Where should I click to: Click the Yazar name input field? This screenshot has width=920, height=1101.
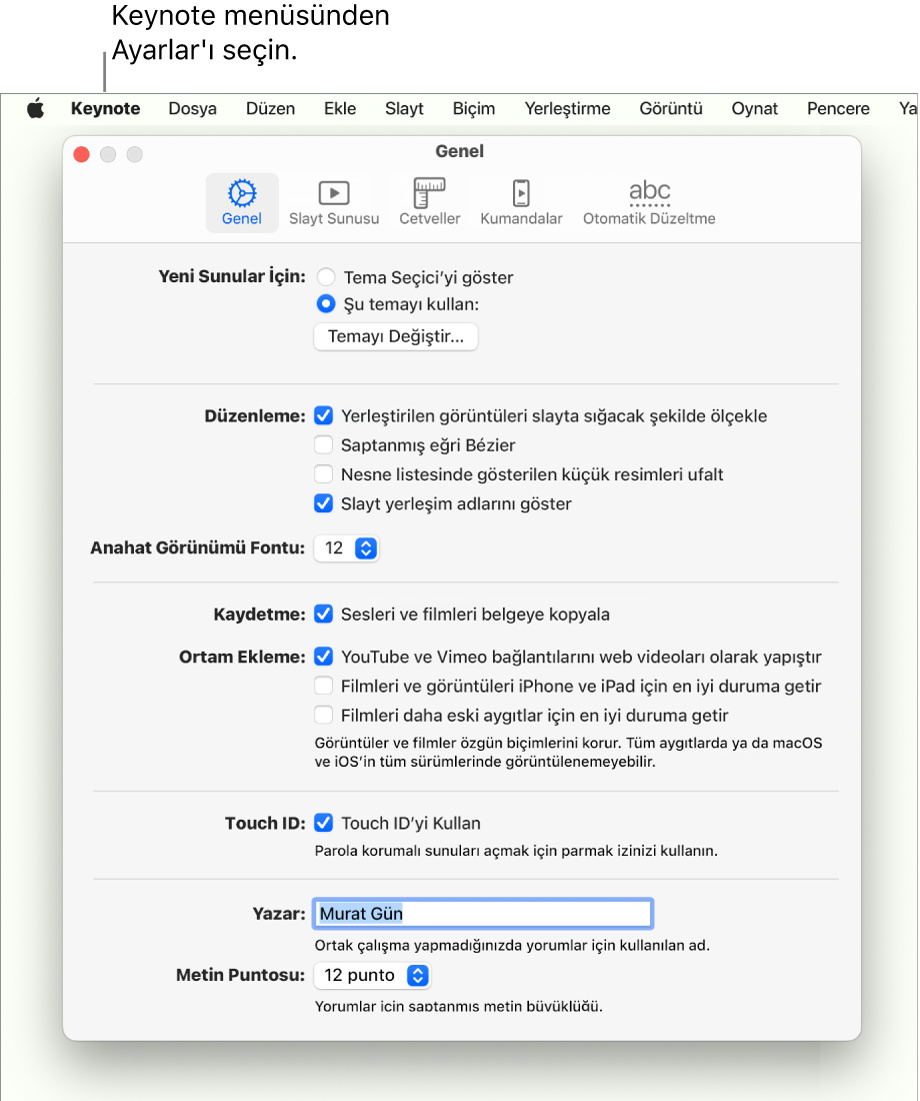coord(483,914)
